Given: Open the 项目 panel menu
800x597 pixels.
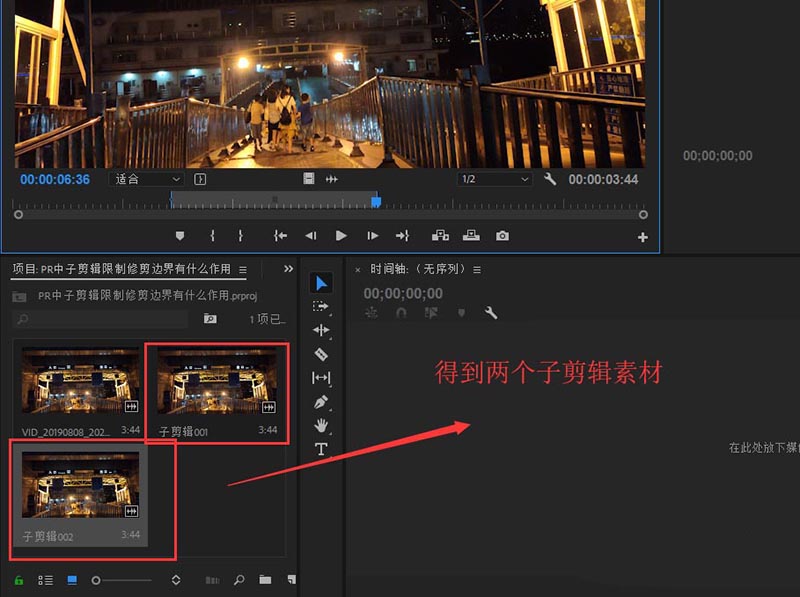Looking at the screenshot, I should (x=242, y=269).
